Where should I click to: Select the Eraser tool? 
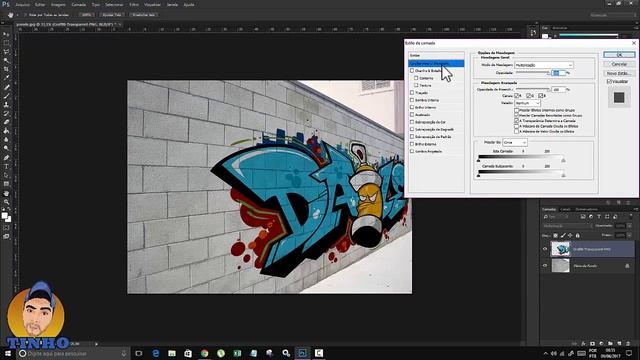click(x=6, y=122)
